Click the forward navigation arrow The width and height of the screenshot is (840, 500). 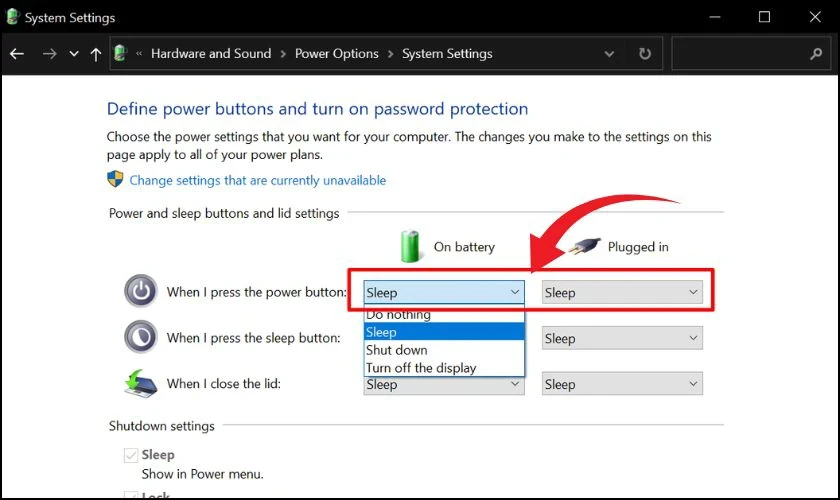49,54
